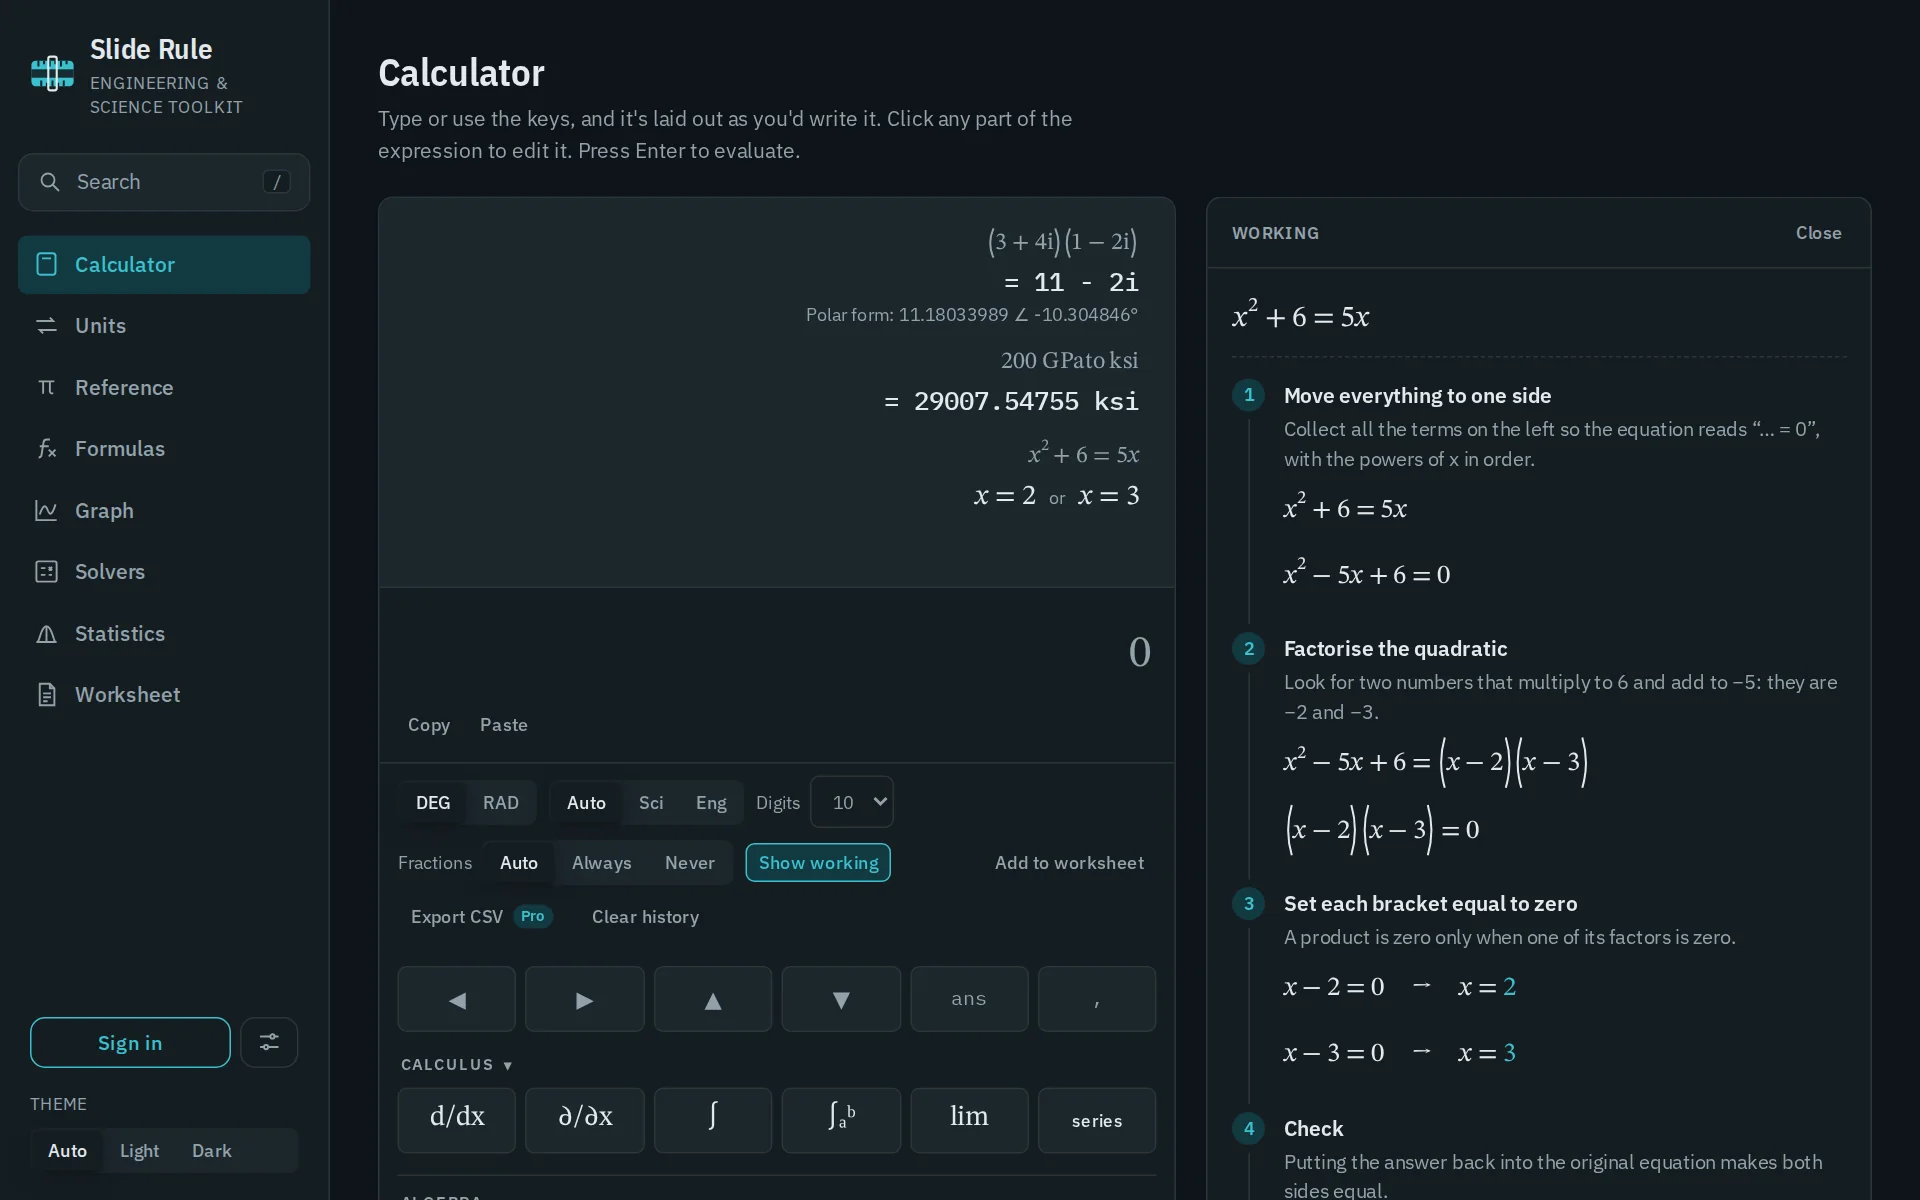Click step heading Factorise the quadratic

pos(1395,648)
